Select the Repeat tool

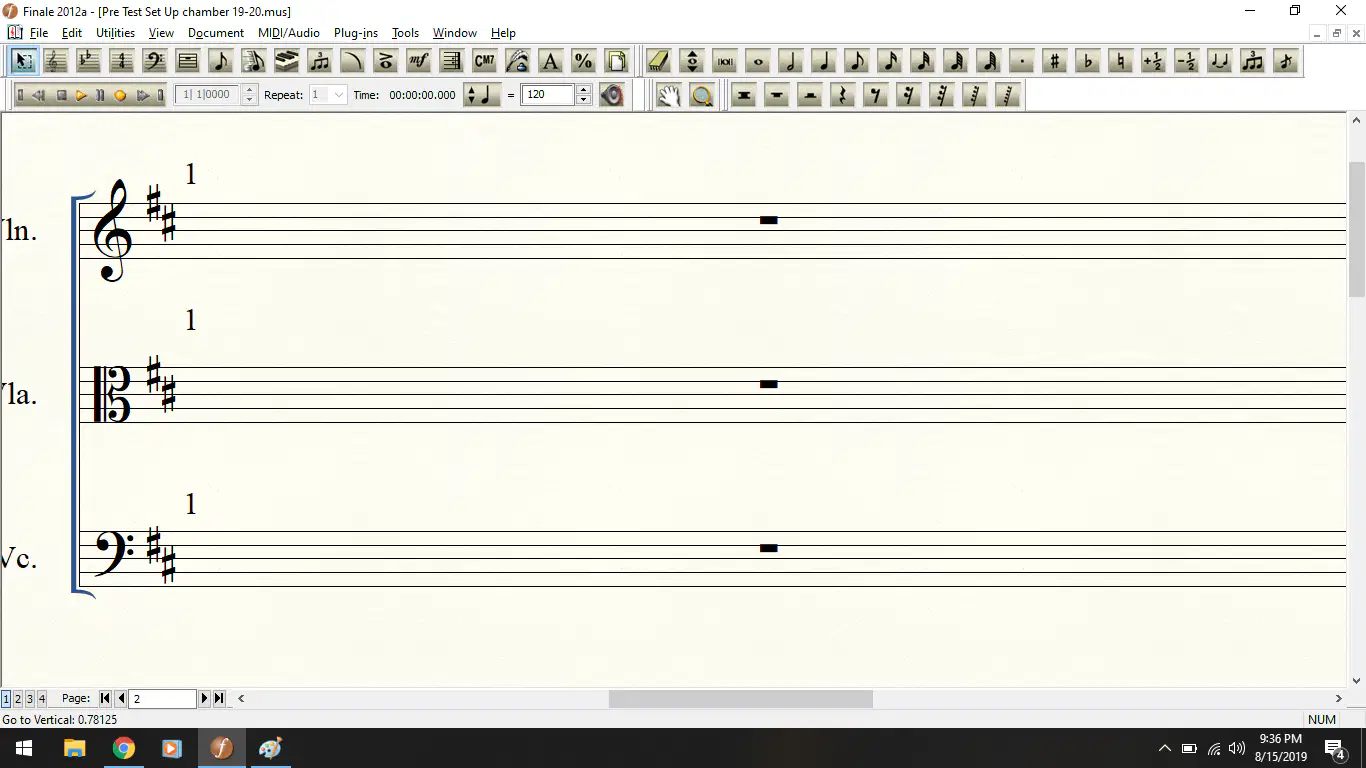[x=451, y=61]
